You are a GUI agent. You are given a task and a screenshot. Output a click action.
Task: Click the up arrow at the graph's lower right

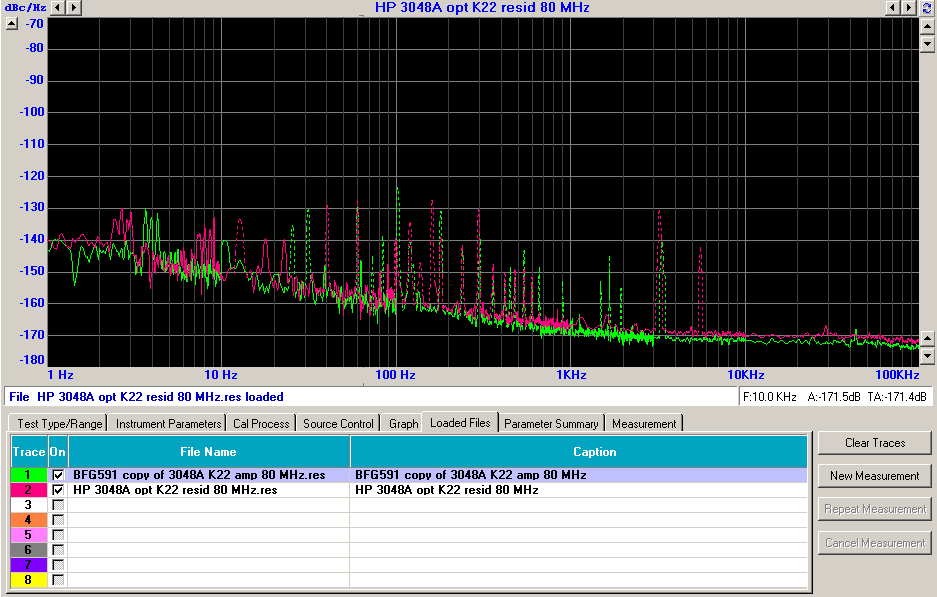tap(927, 339)
